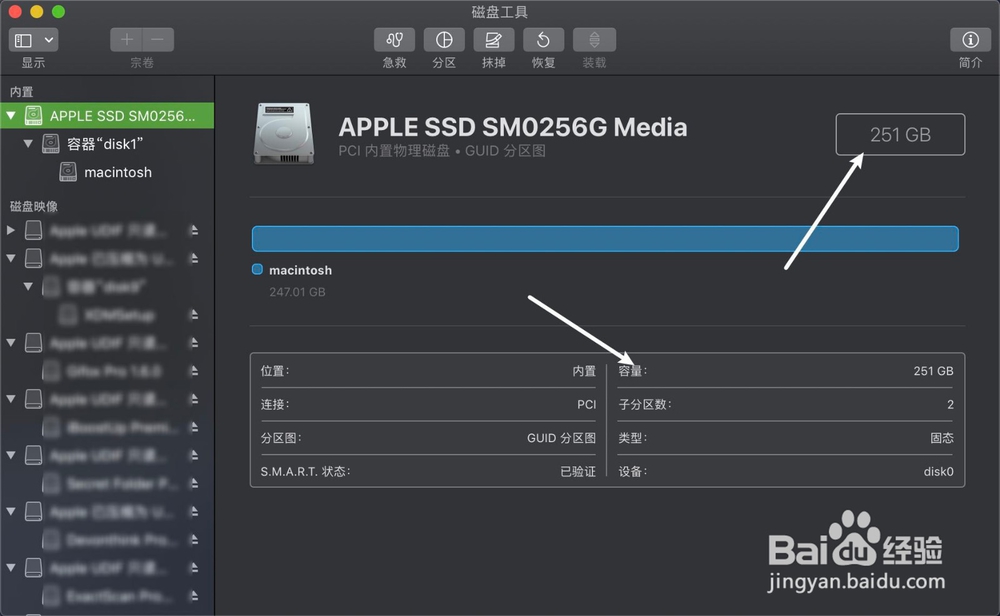Add a volume with the plus button

(126, 40)
